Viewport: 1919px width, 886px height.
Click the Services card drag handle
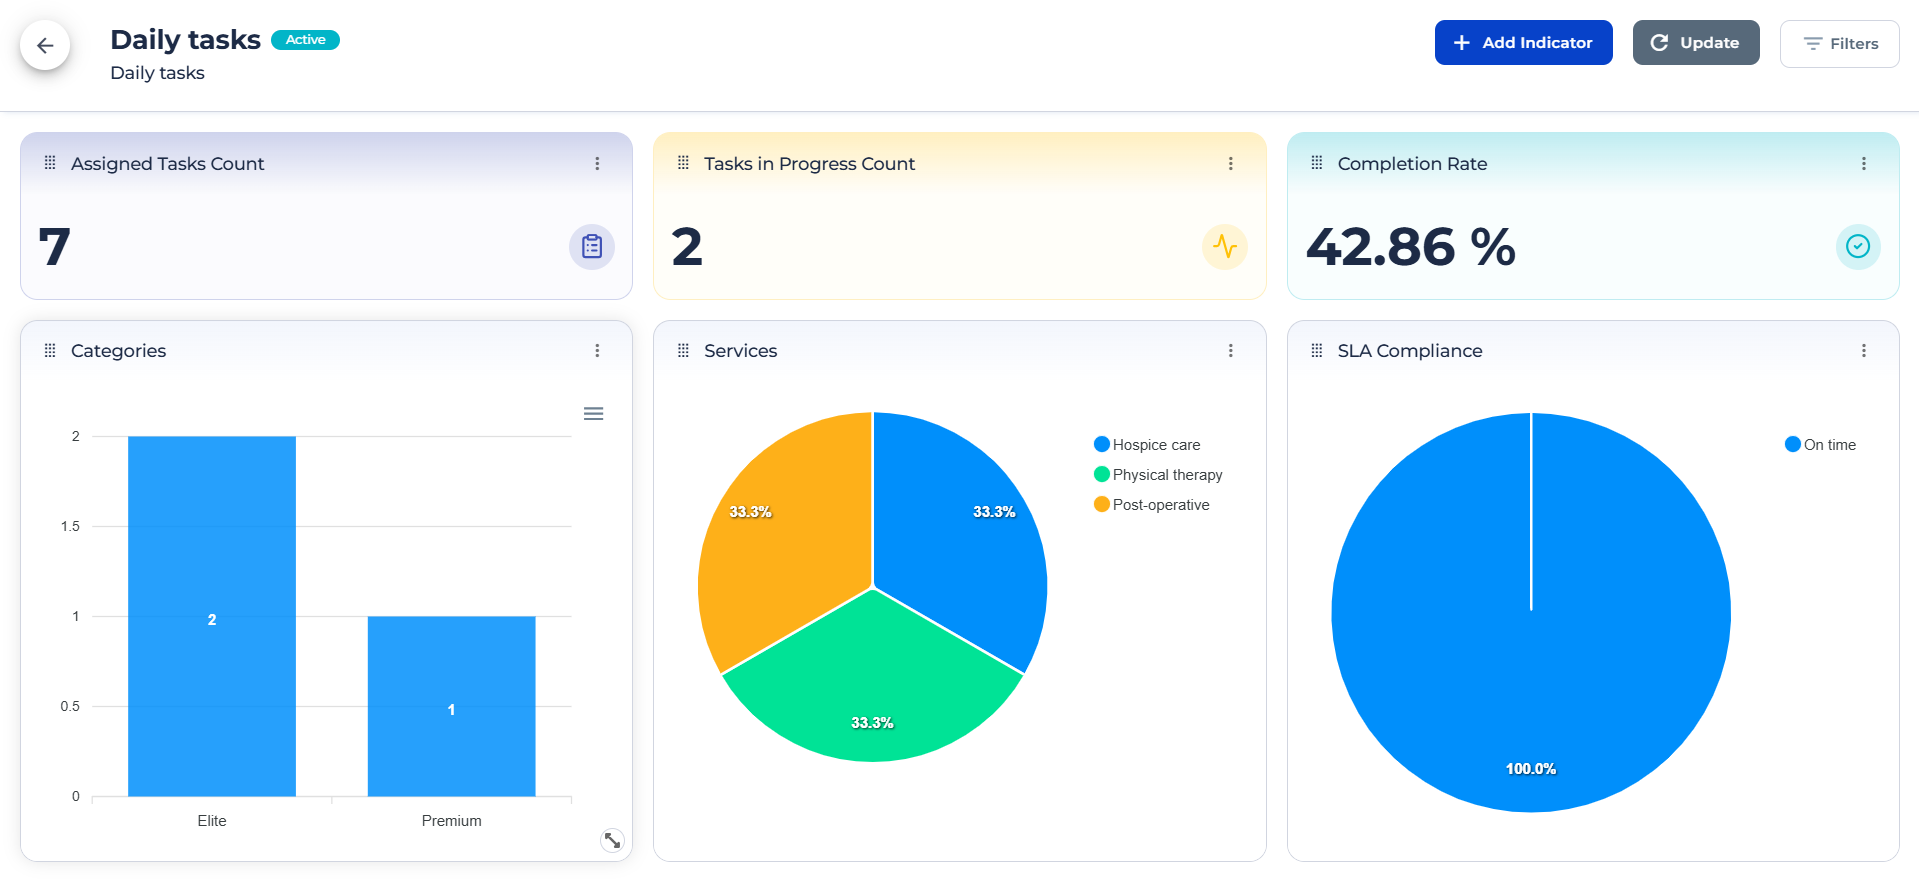[x=683, y=351]
